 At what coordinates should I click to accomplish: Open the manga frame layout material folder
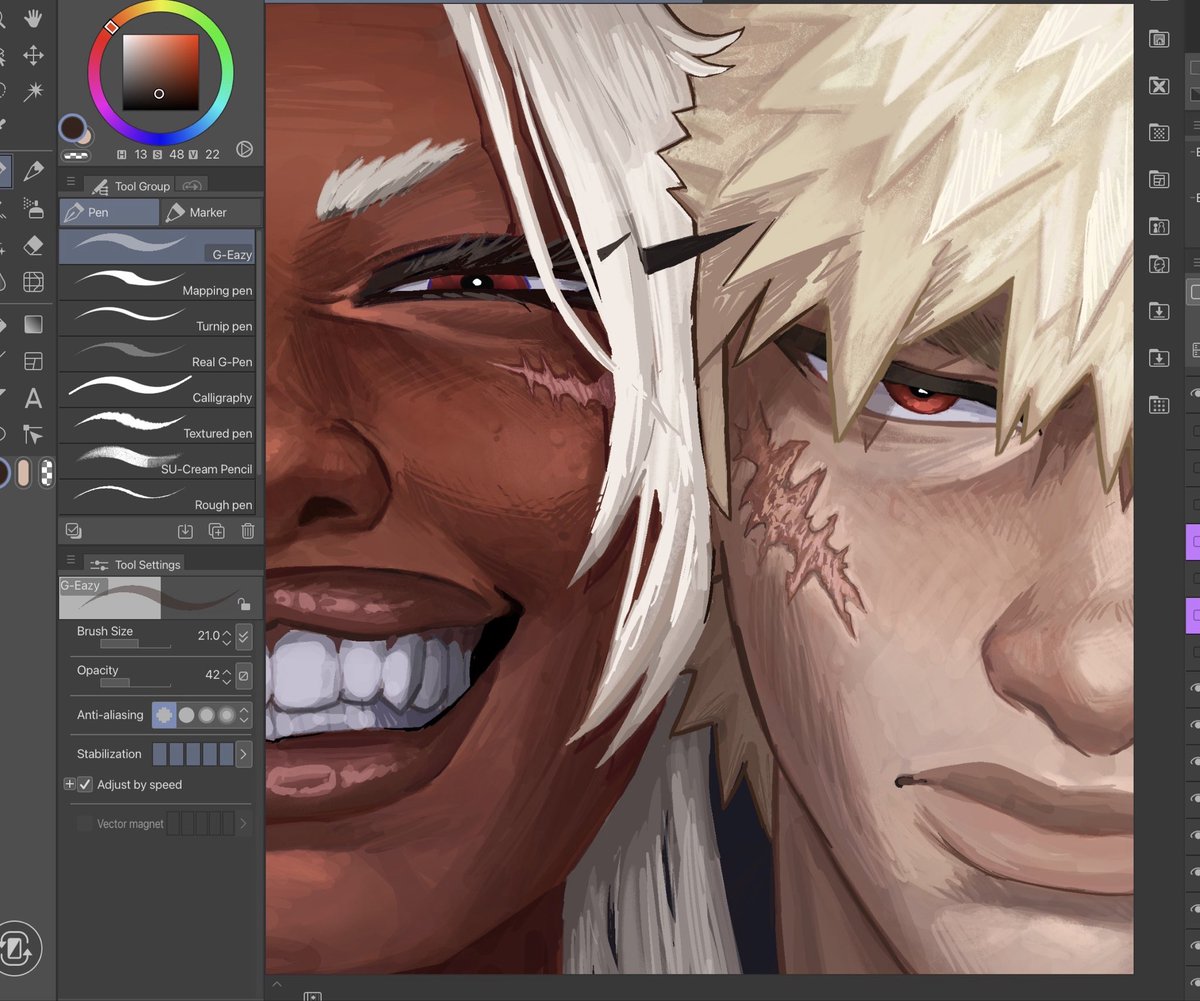point(1159,180)
